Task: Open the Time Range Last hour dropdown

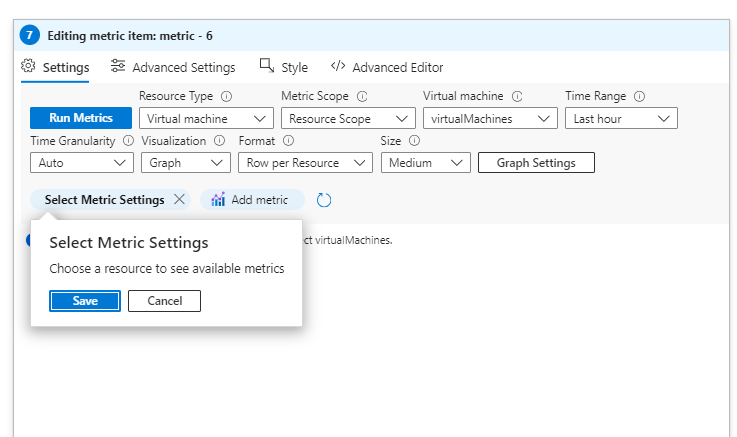Action: 621,118
